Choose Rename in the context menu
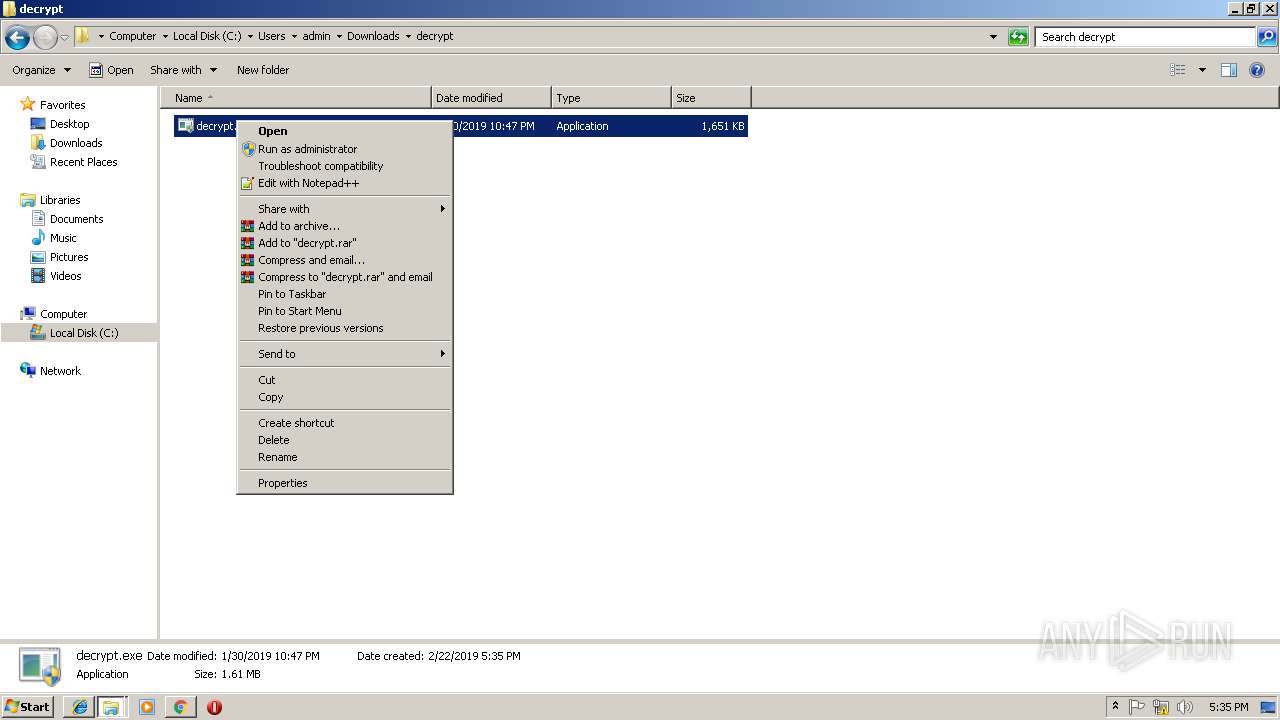 point(344,457)
